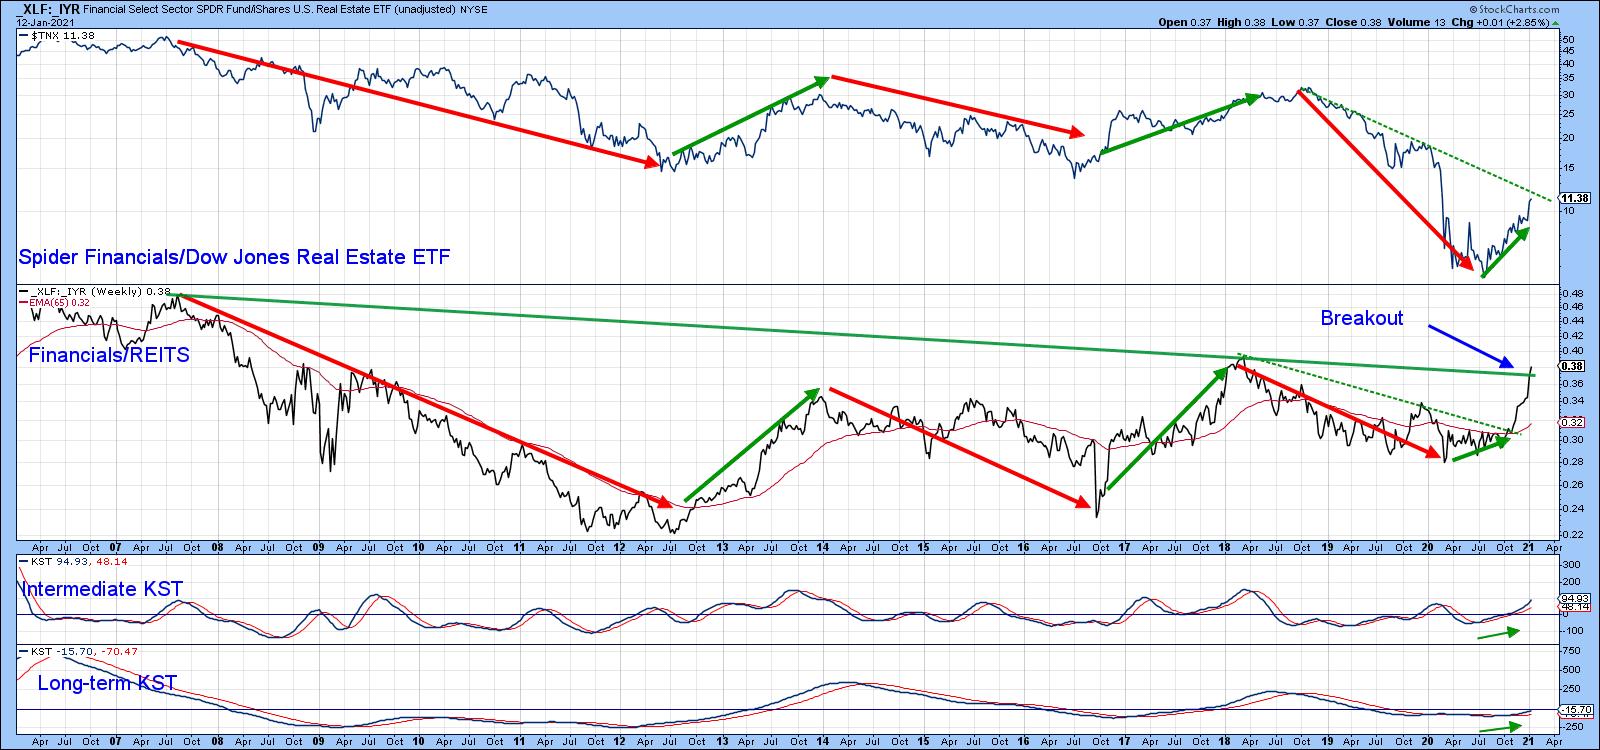
Task: Click the -15.70 value tag on Long-term KST axis
Action: pos(1574,709)
